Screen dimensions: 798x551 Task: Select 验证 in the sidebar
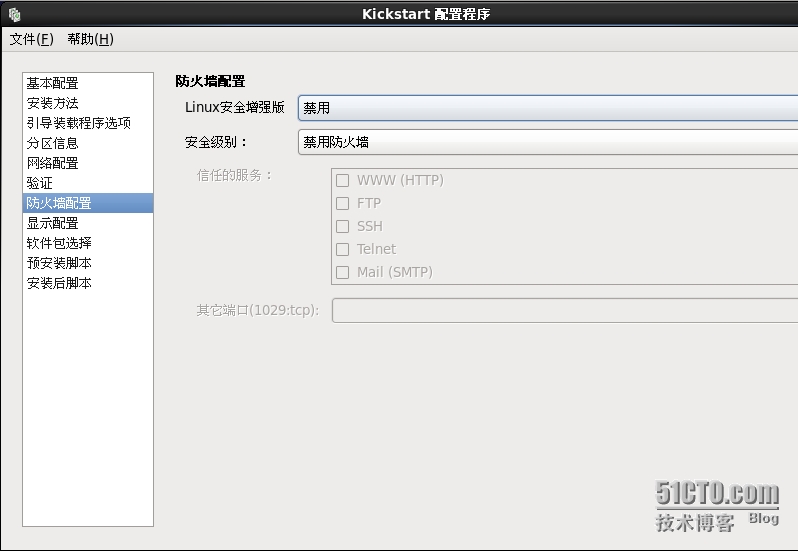[x=88, y=183]
